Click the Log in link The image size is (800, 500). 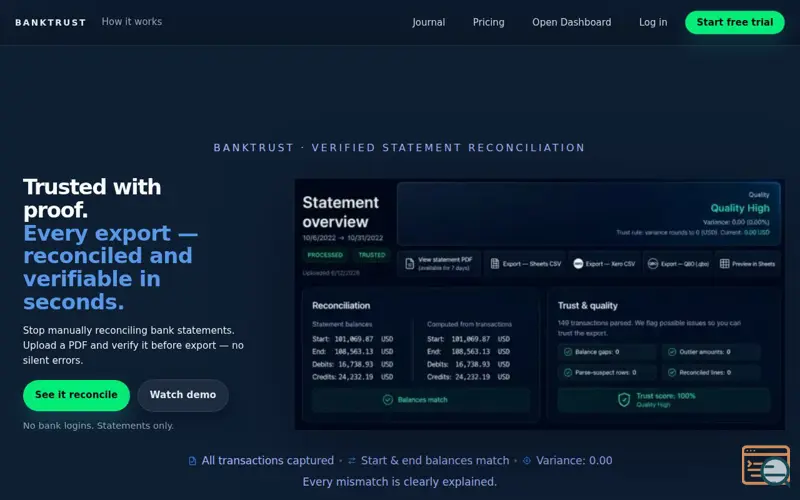pos(653,22)
